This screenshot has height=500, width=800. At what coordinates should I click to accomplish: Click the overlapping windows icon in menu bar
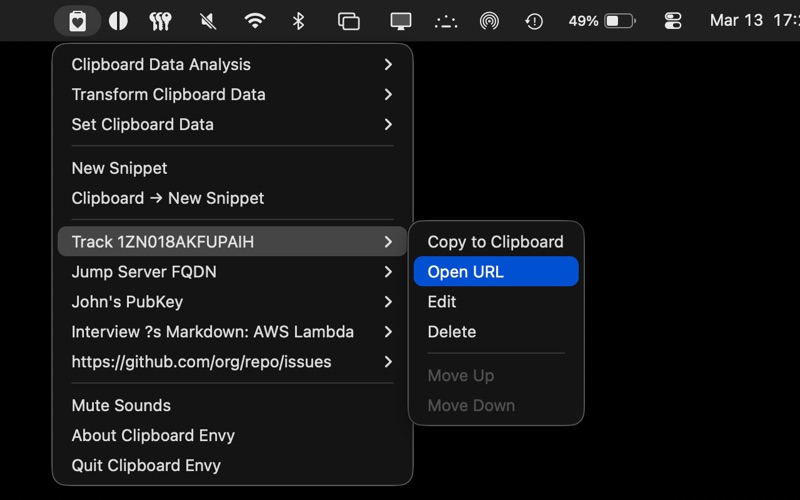click(349, 21)
